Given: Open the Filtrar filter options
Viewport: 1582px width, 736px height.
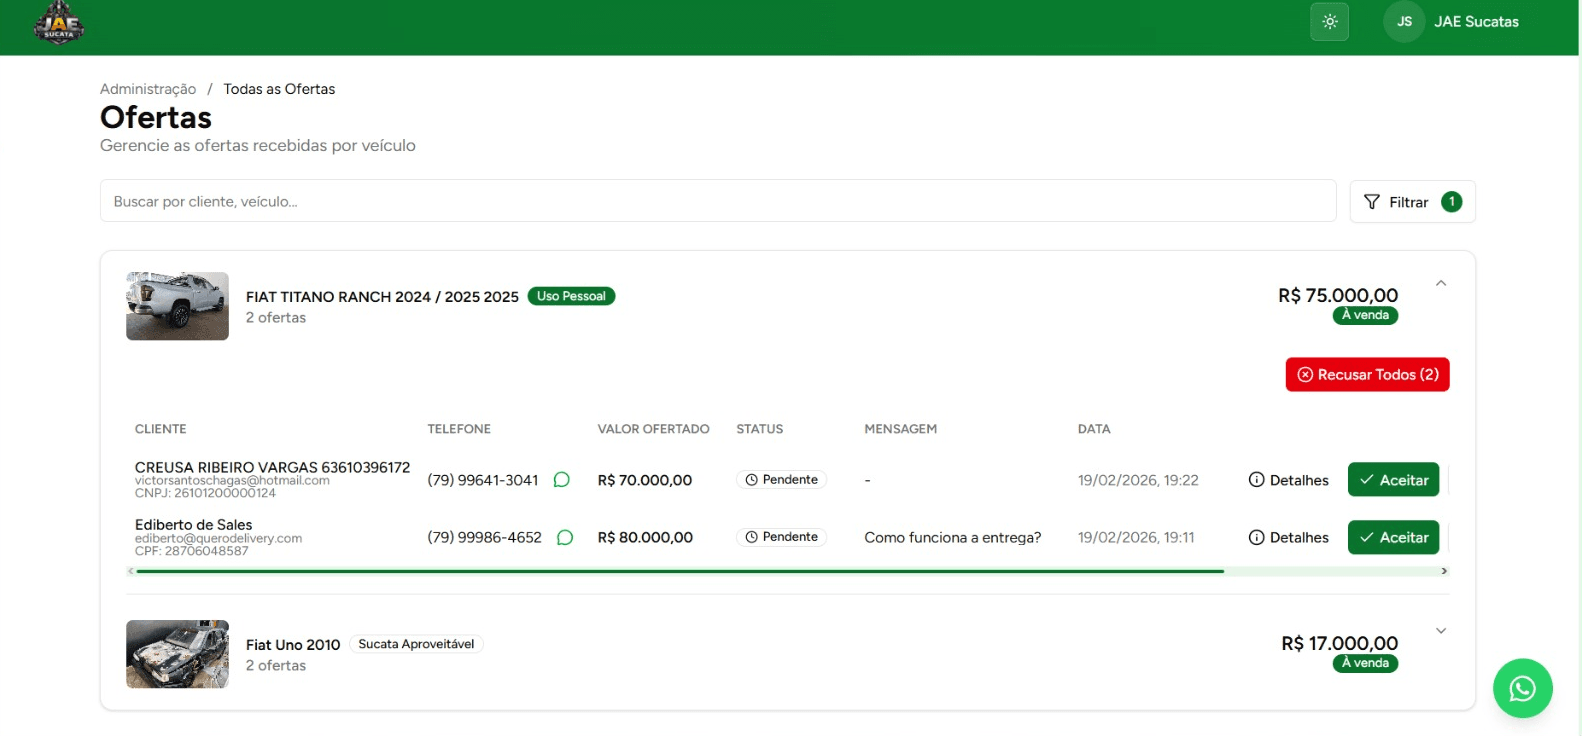Looking at the screenshot, I should [x=1412, y=202].
